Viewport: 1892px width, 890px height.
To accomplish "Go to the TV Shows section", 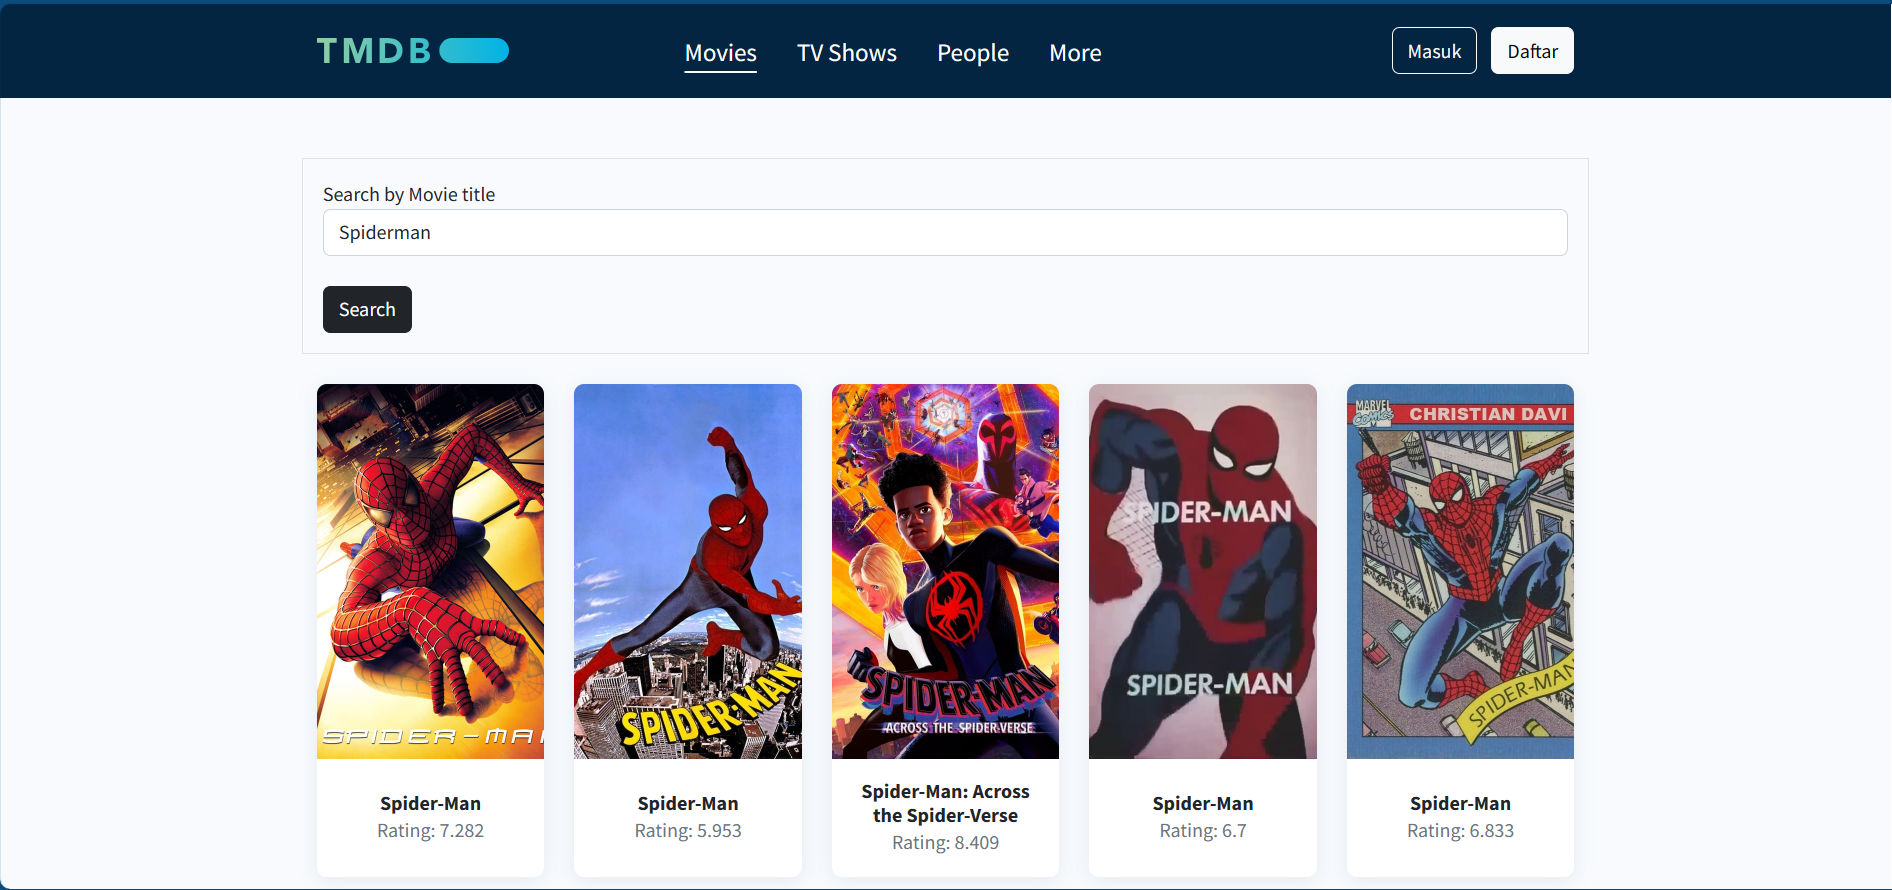I will (847, 53).
